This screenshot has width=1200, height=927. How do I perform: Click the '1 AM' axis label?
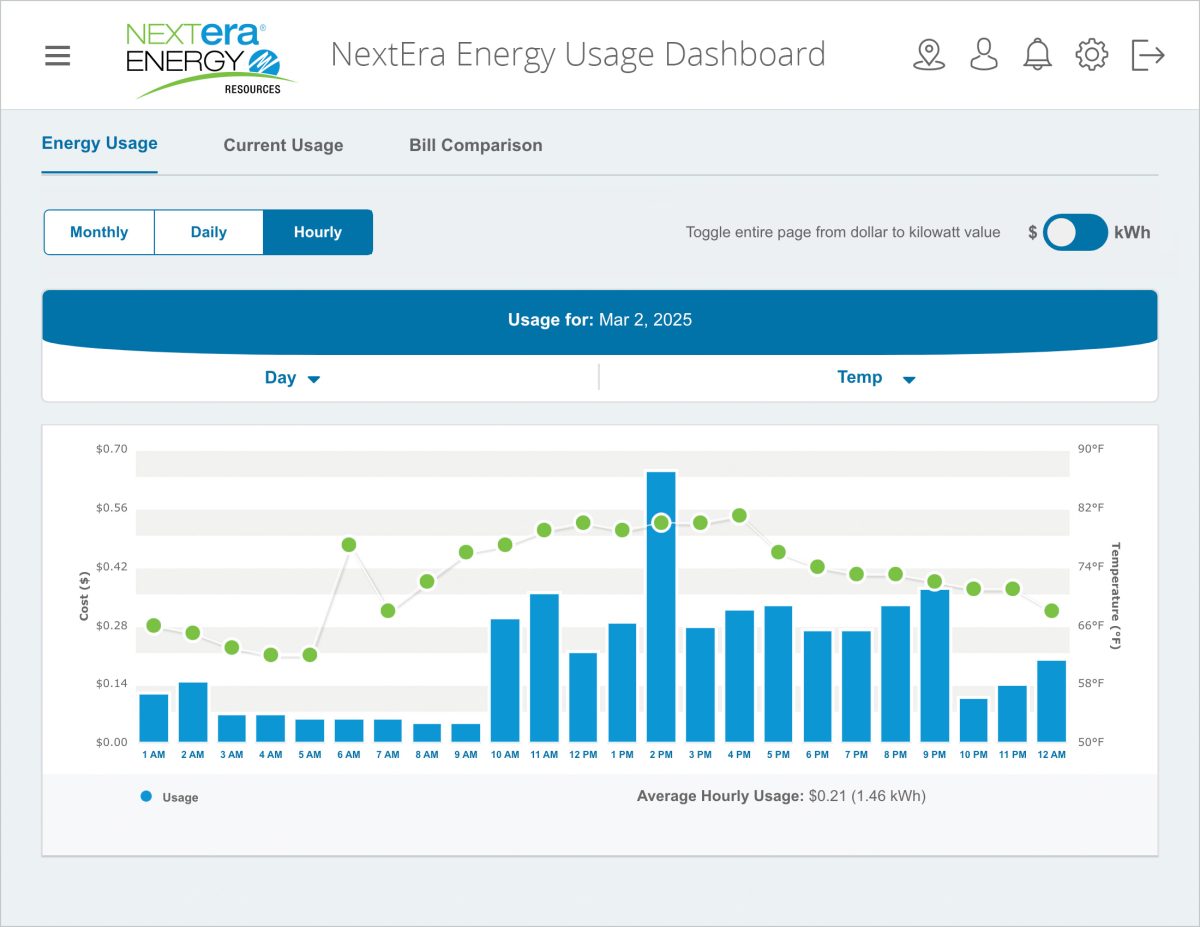153,755
